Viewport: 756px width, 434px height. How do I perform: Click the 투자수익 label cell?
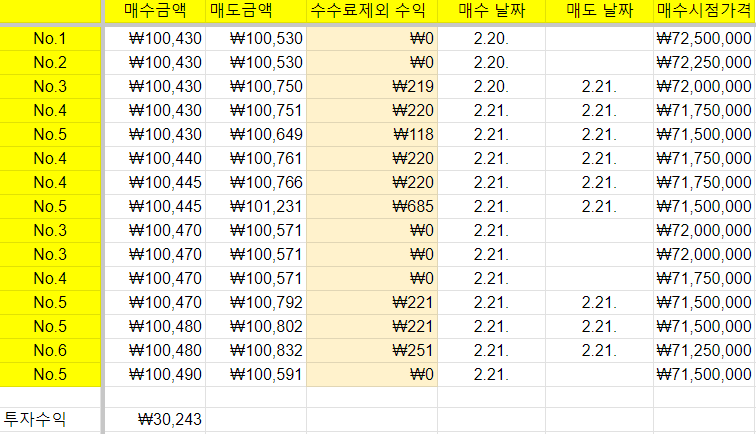click(x=50, y=419)
